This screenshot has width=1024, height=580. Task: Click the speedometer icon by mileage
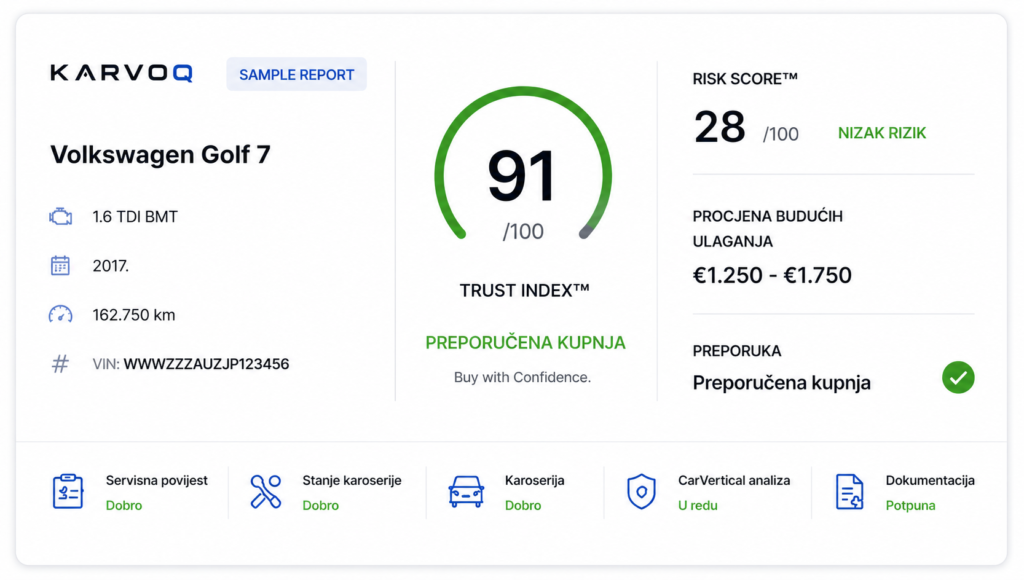click(61, 314)
